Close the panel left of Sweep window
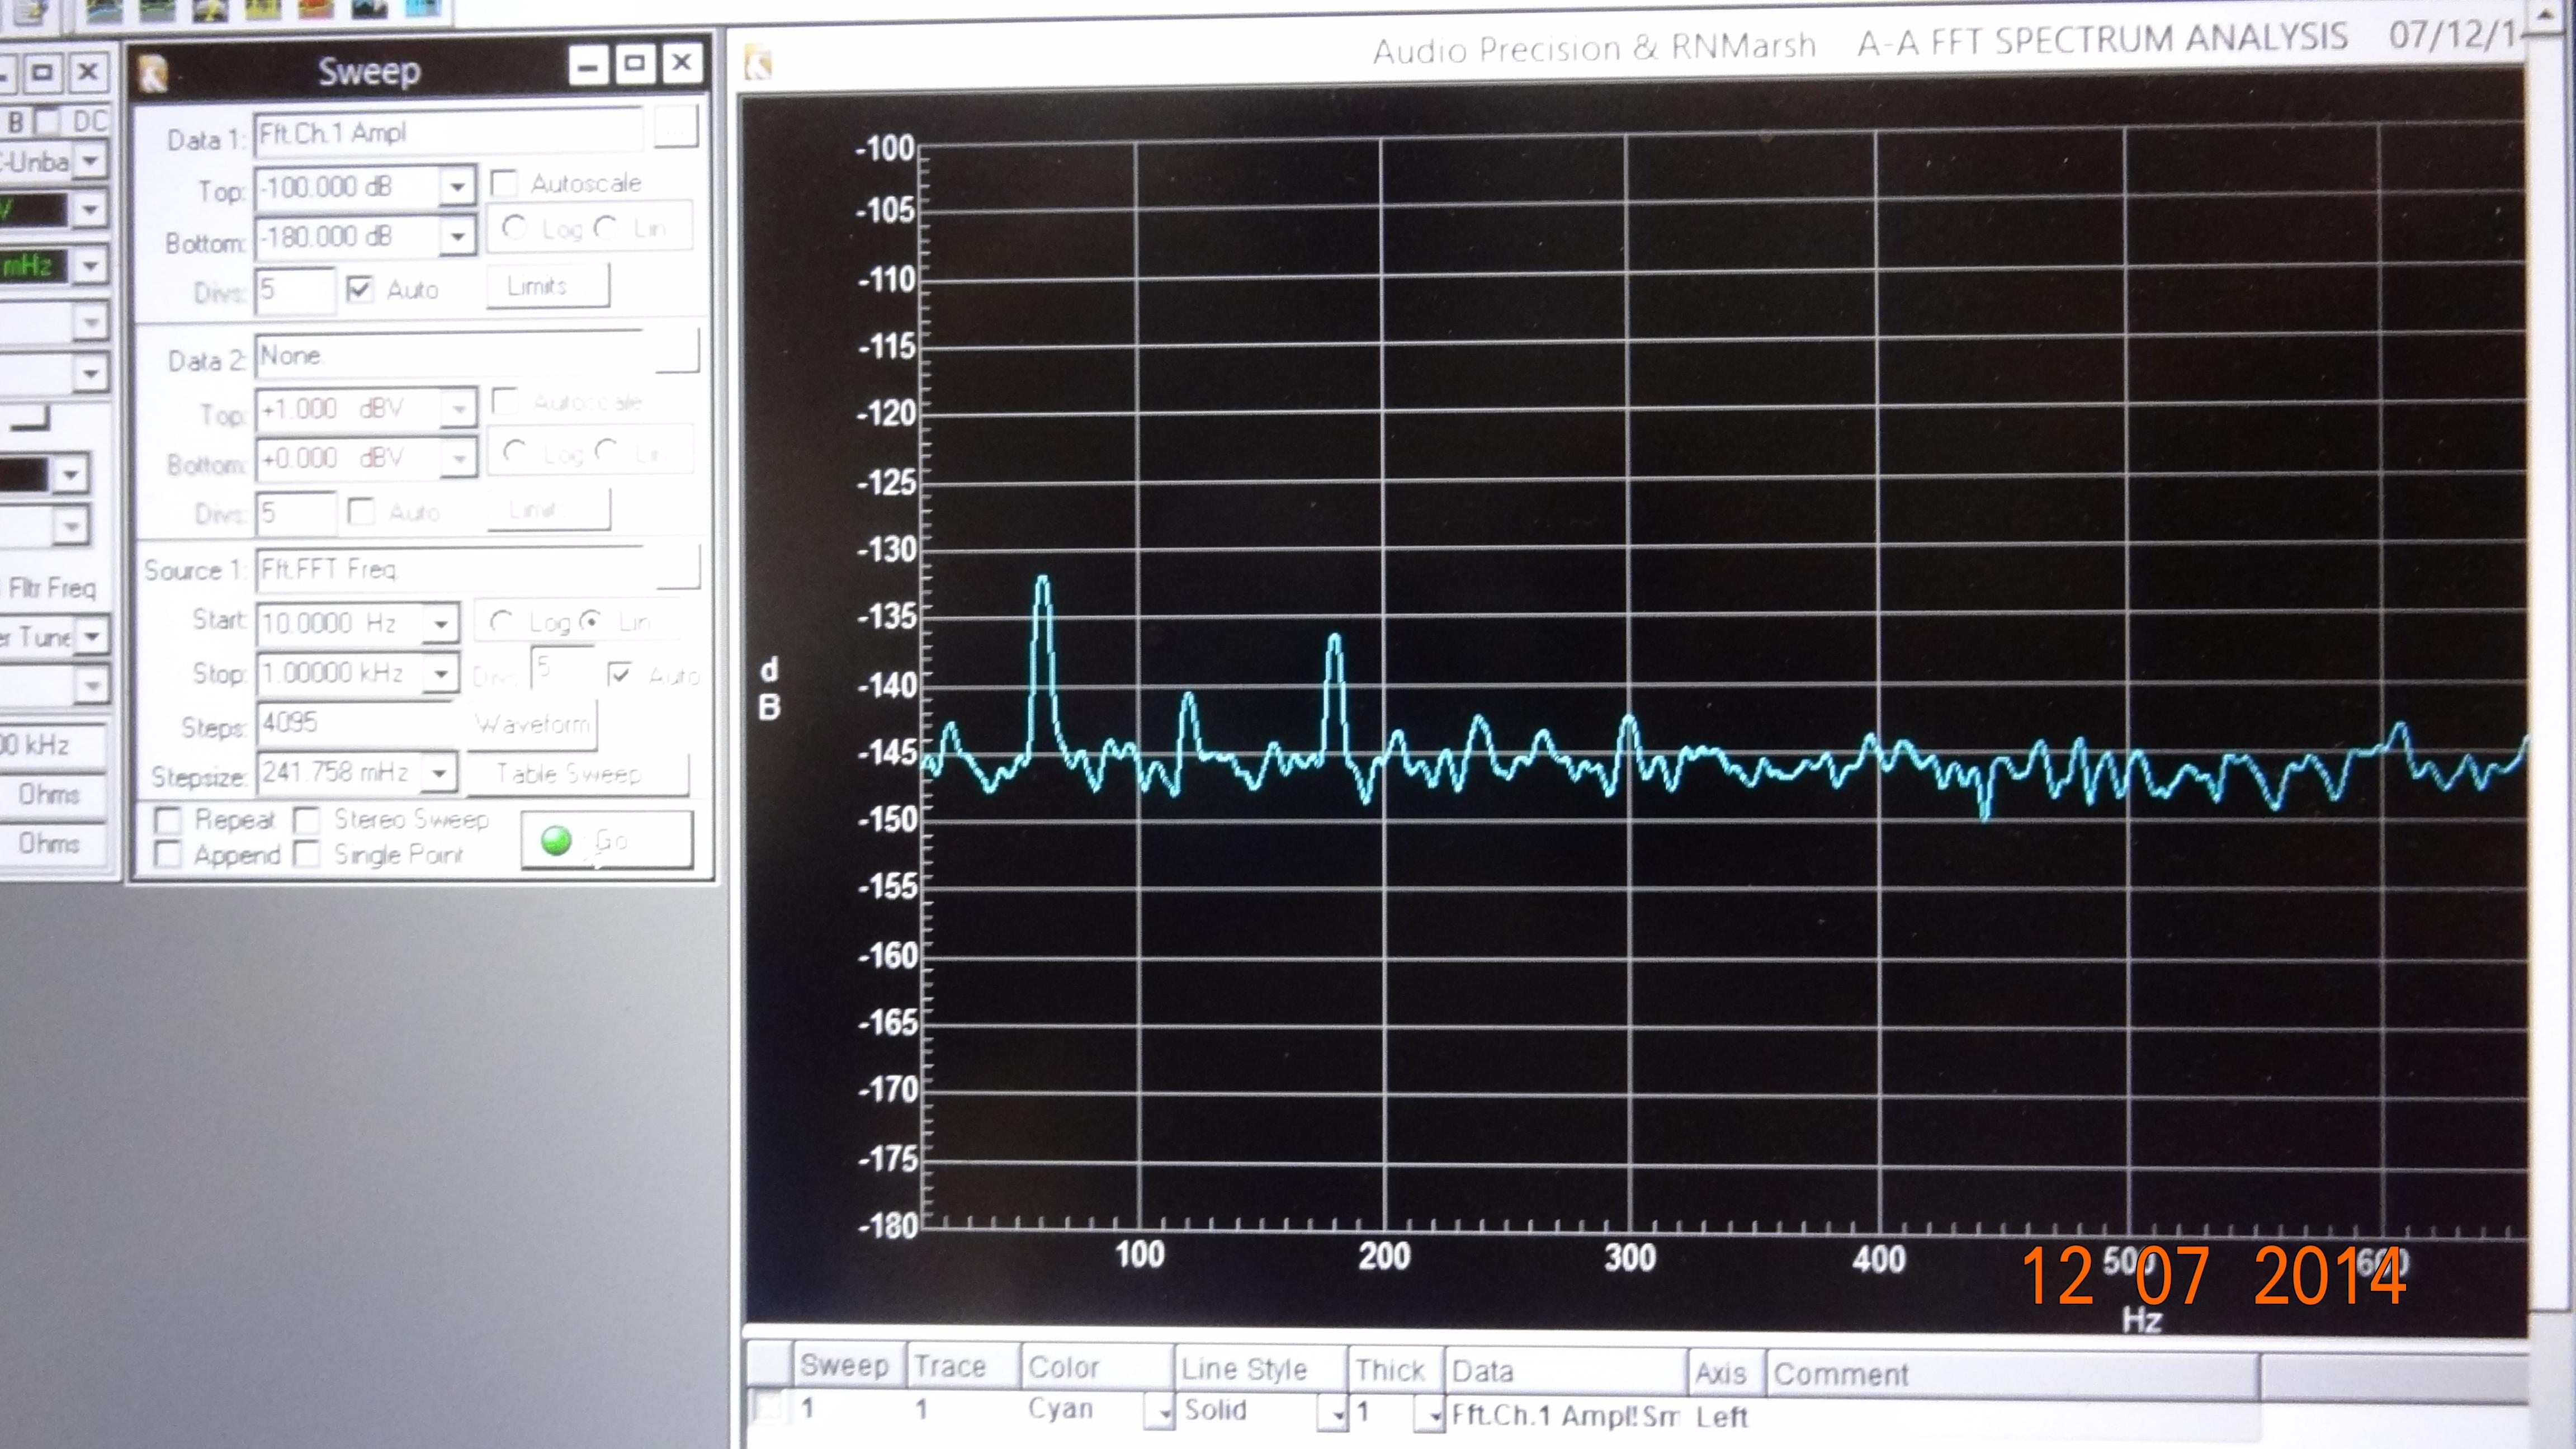The height and width of the screenshot is (1449, 2576). click(88, 72)
